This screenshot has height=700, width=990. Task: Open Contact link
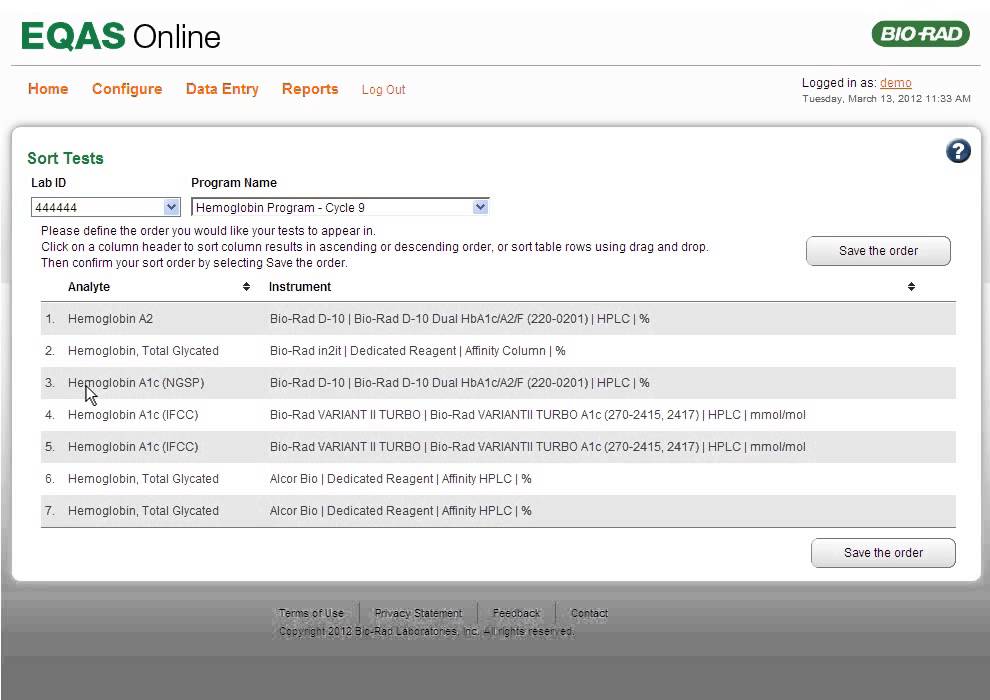pos(589,613)
